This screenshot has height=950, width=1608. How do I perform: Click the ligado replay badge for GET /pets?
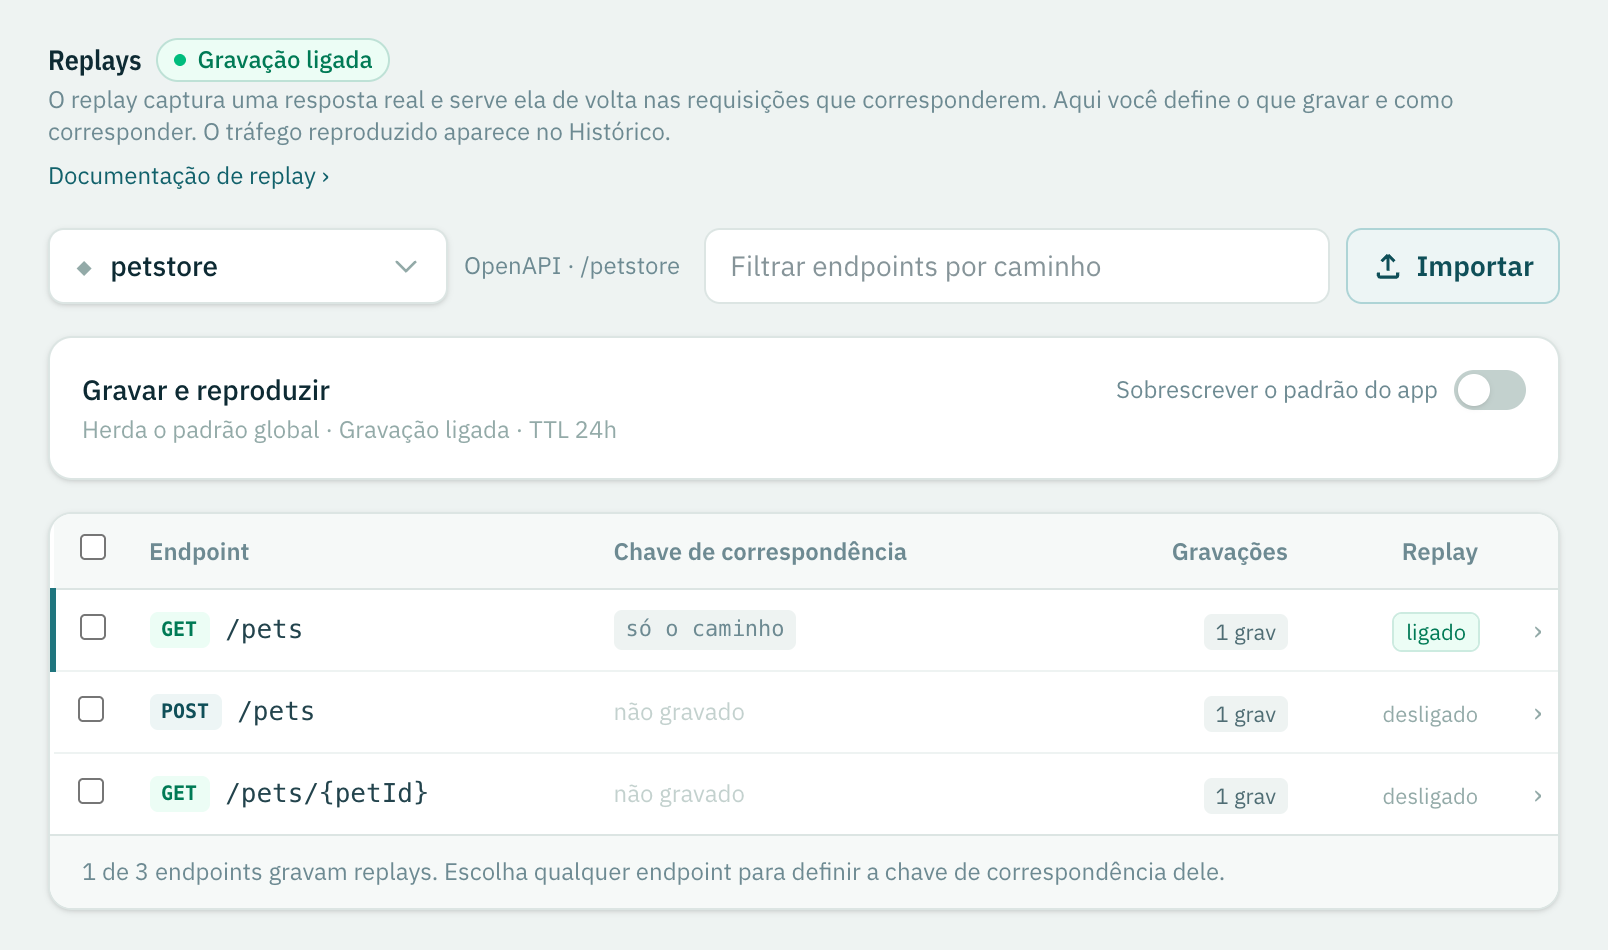(1436, 632)
